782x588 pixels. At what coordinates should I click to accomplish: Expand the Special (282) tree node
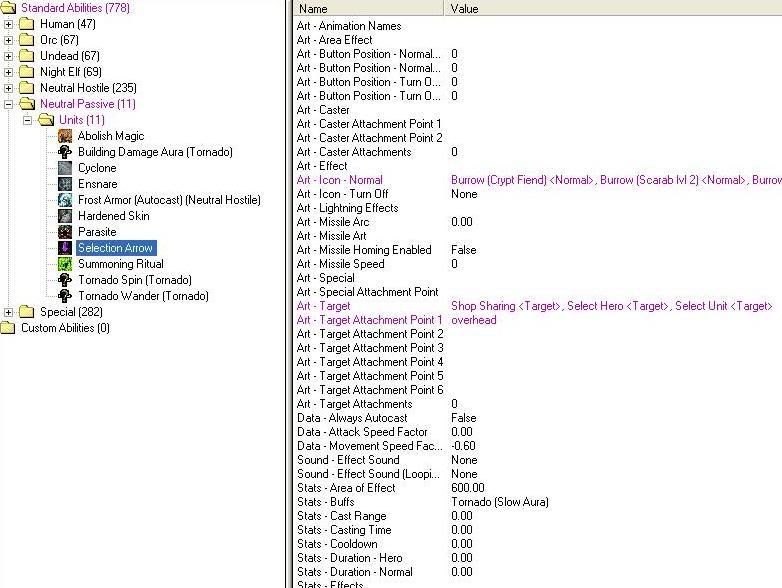[8, 312]
